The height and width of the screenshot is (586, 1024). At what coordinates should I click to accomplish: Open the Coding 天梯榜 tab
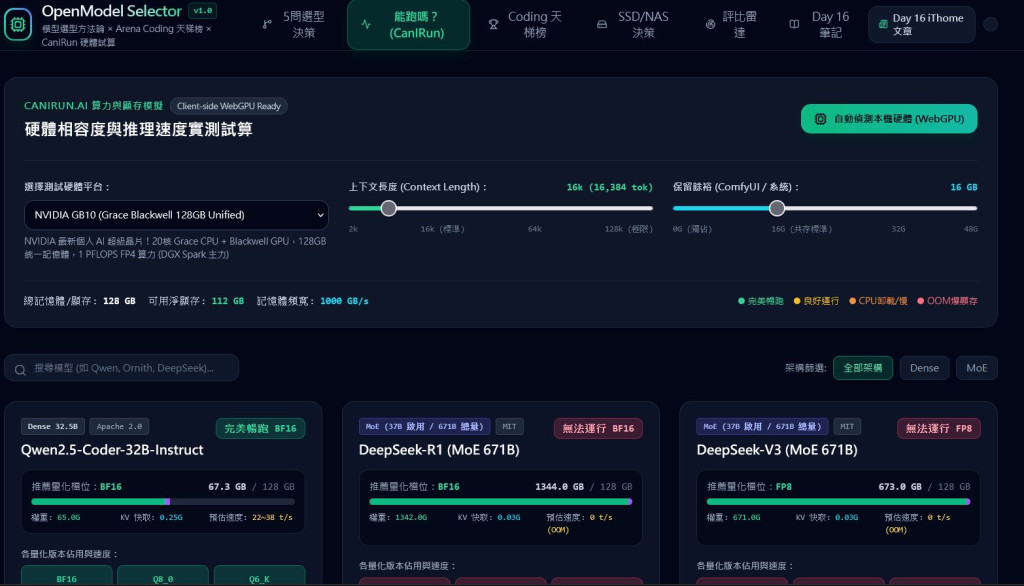coord(526,25)
